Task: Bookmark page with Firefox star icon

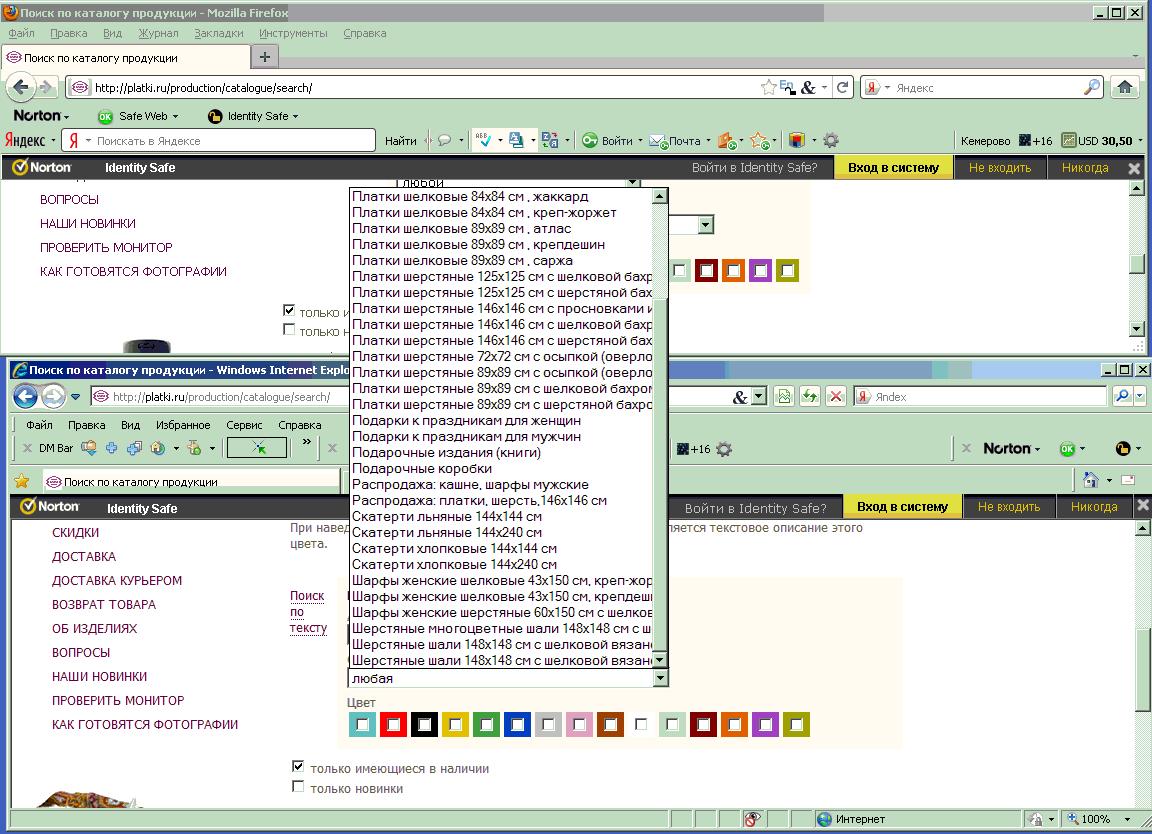Action: [768, 87]
